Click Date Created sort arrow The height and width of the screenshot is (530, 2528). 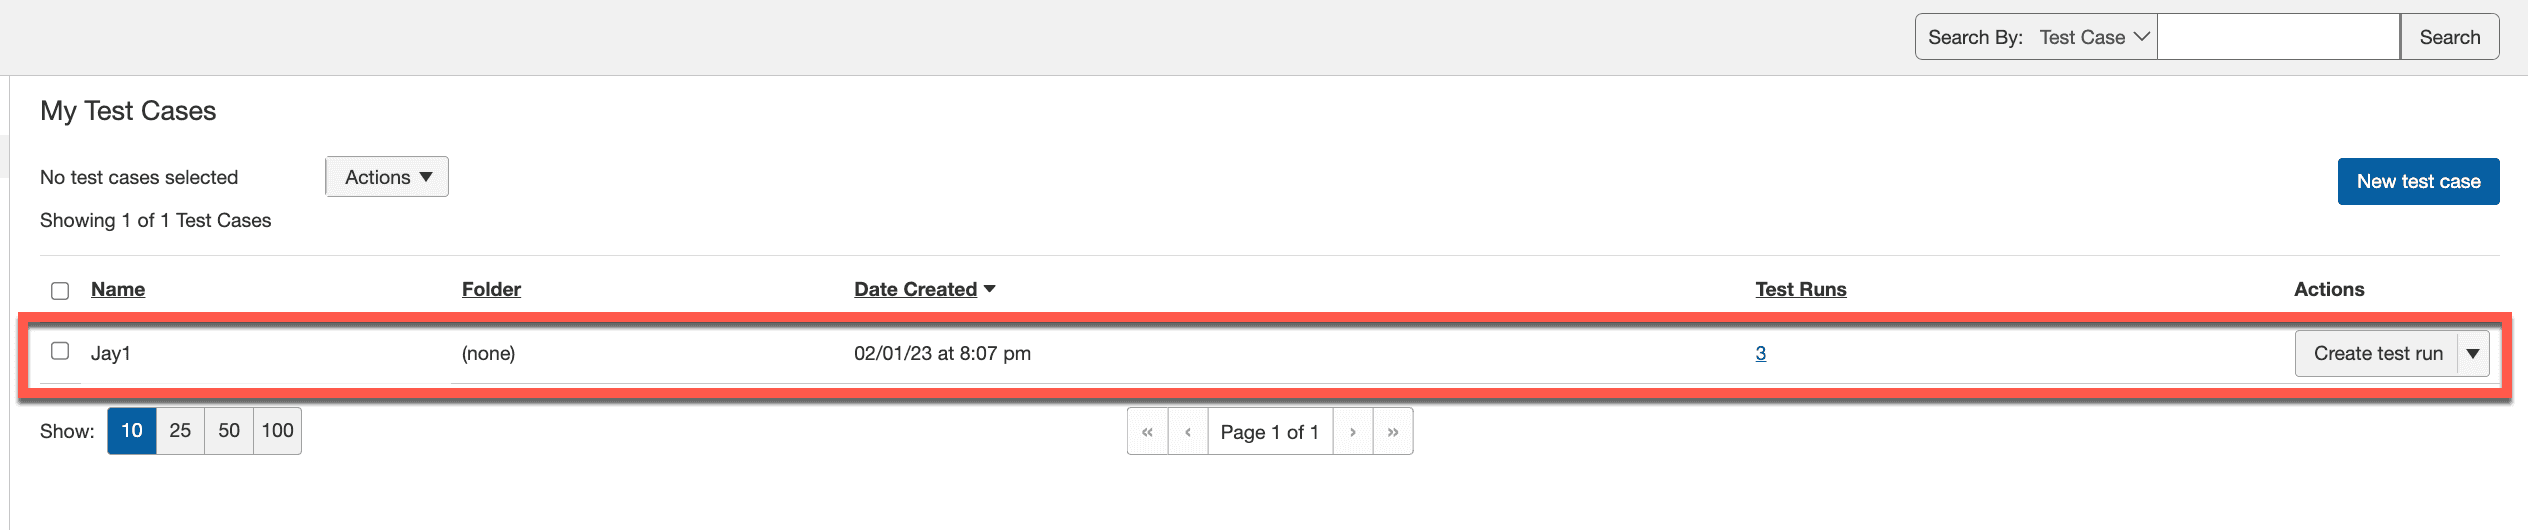point(990,289)
